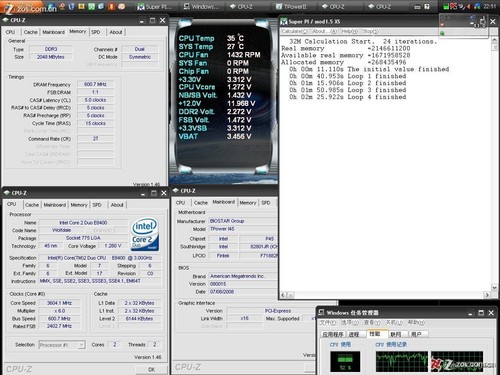
Task: Click the Rated FSB value 2402.7 MHz
Action: pos(59,326)
